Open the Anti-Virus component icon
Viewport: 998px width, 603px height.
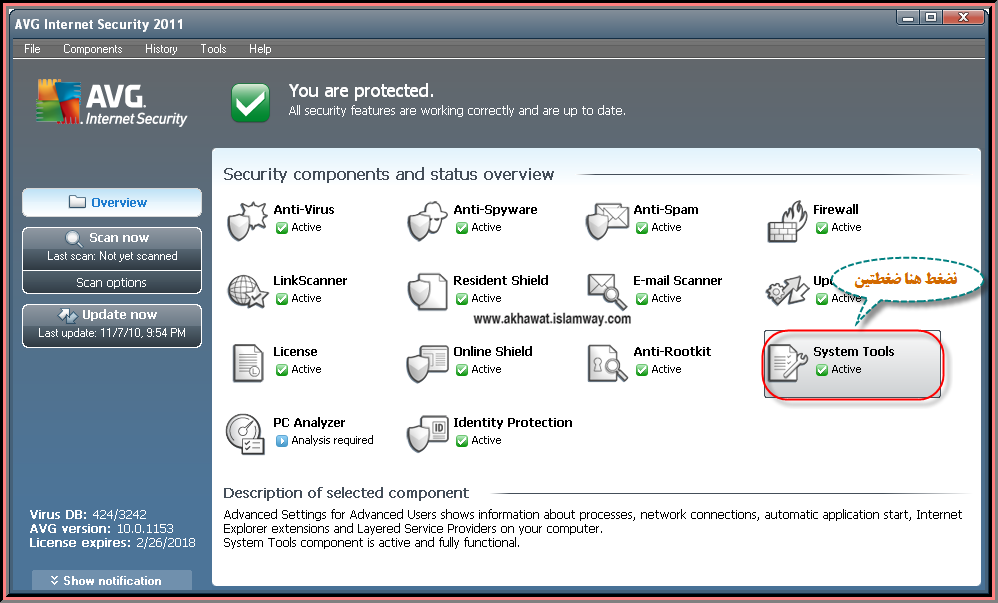click(246, 221)
